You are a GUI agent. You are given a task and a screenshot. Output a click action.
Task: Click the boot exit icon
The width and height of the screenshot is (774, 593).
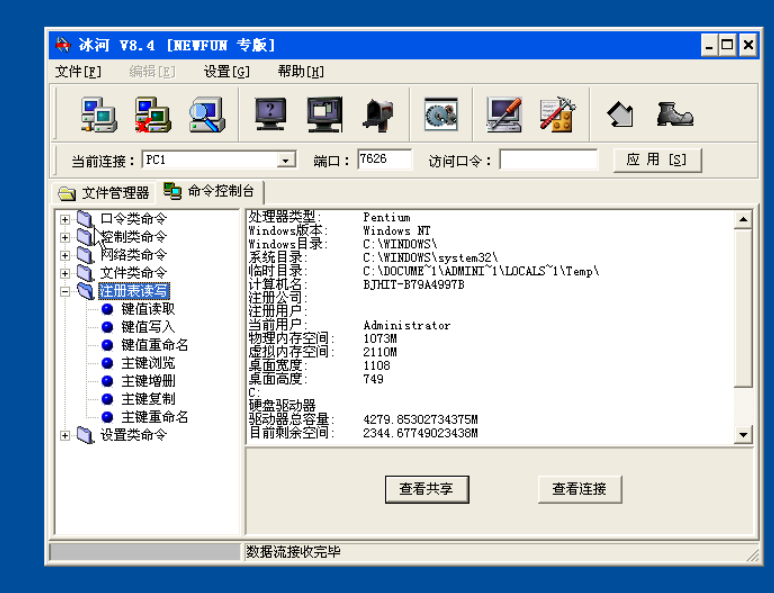coord(675,115)
